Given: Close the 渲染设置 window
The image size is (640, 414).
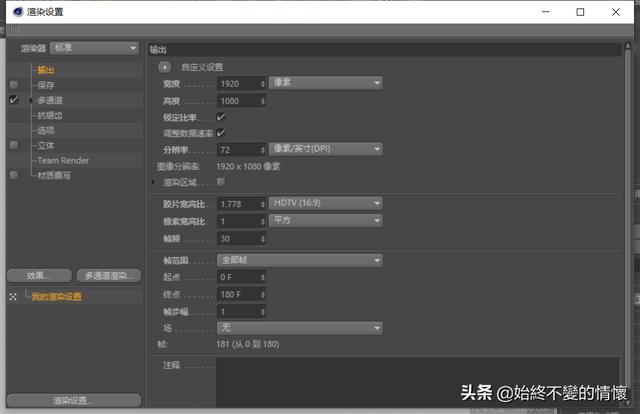Looking at the screenshot, I should 616,12.
